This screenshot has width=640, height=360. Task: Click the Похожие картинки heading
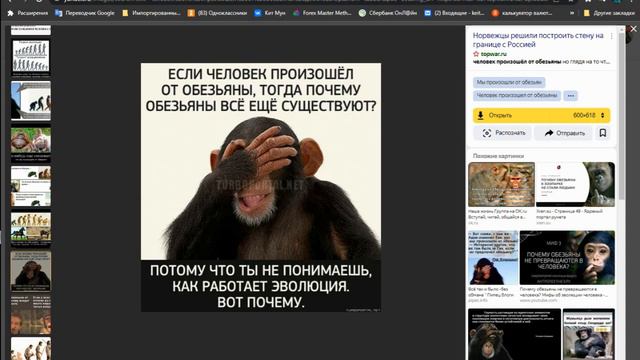pyautogui.click(x=498, y=156)
